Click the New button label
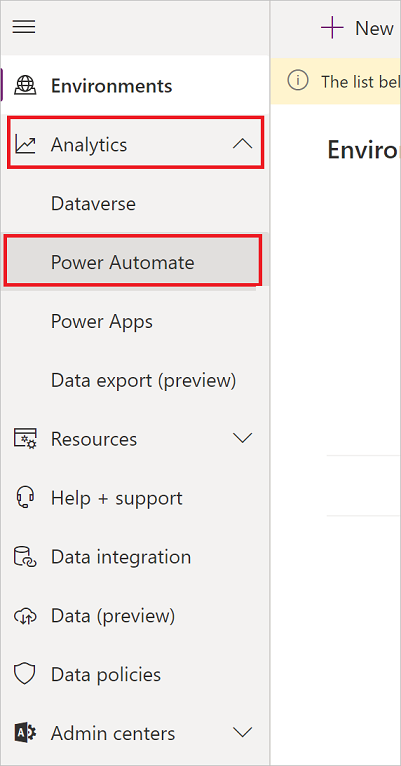The image size is (401, 766). (374, 28)
